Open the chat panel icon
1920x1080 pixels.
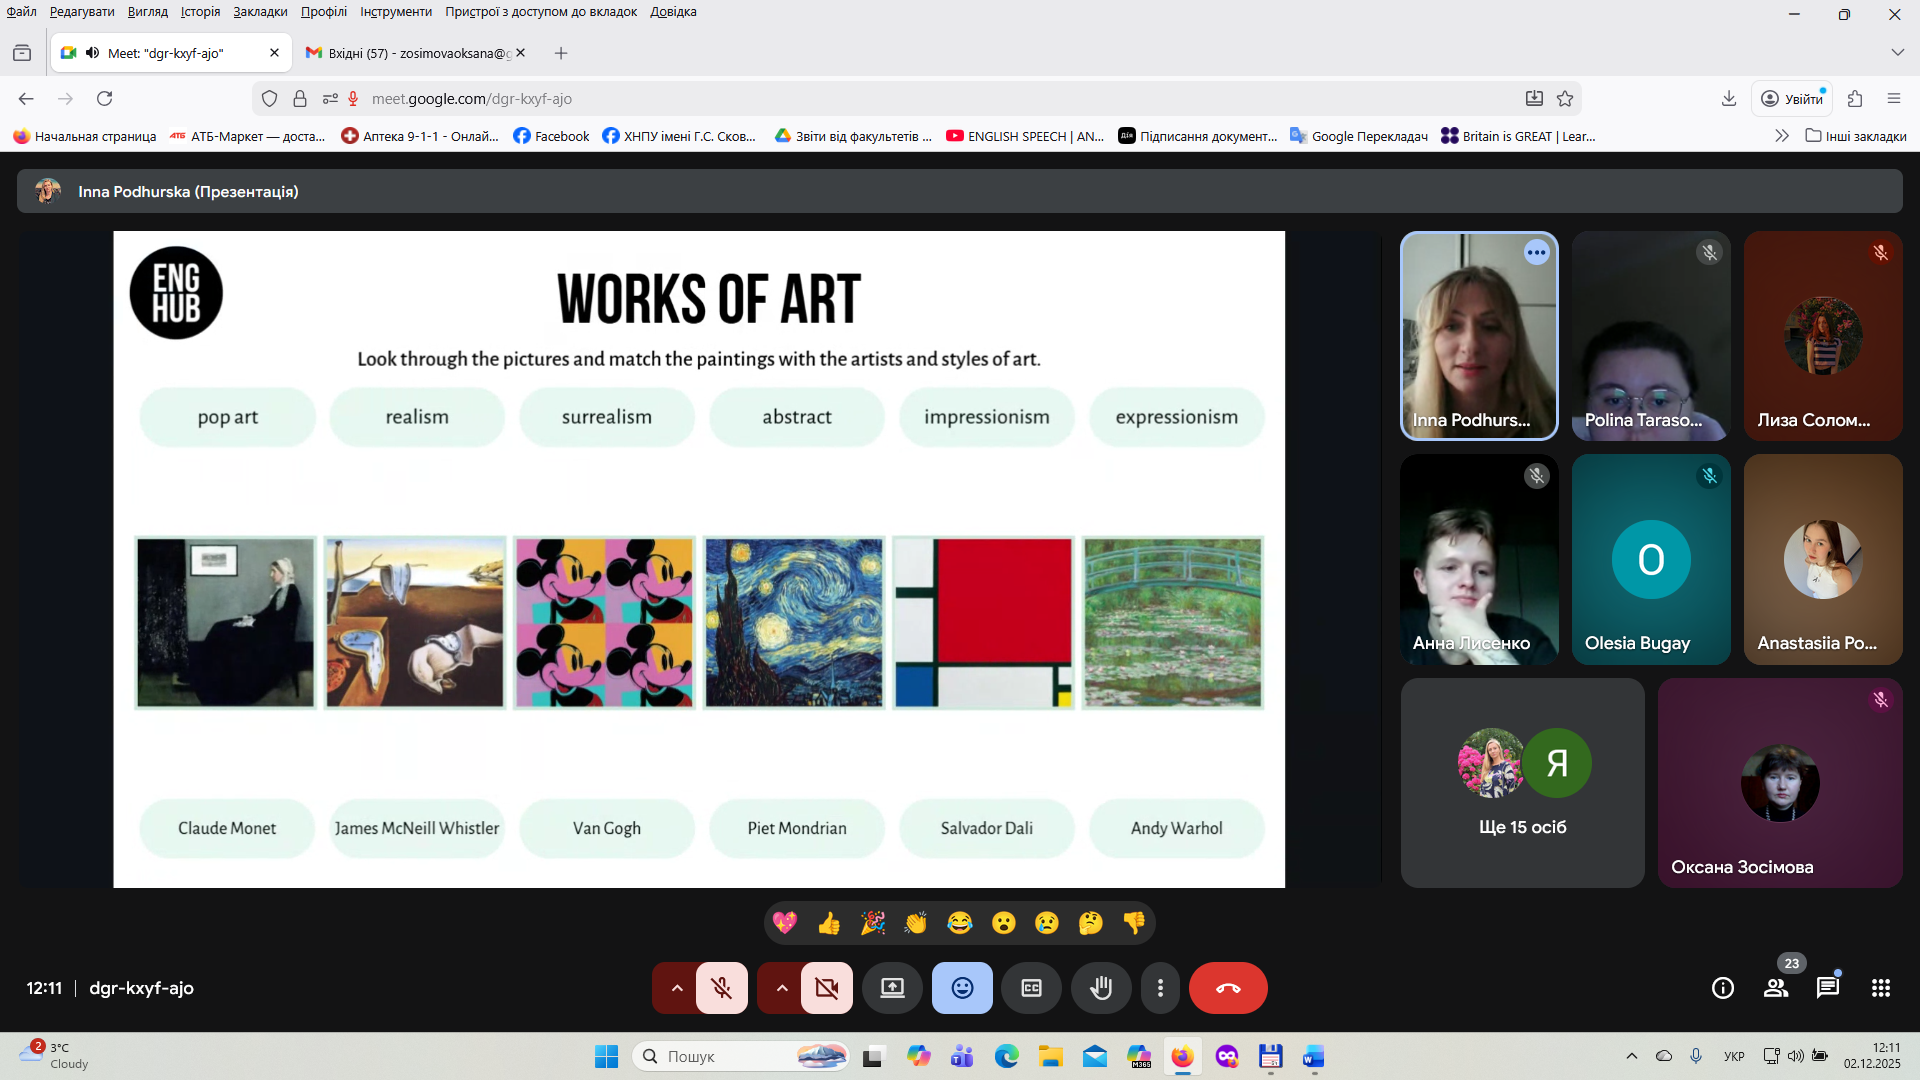click(x=1827, y=988)
